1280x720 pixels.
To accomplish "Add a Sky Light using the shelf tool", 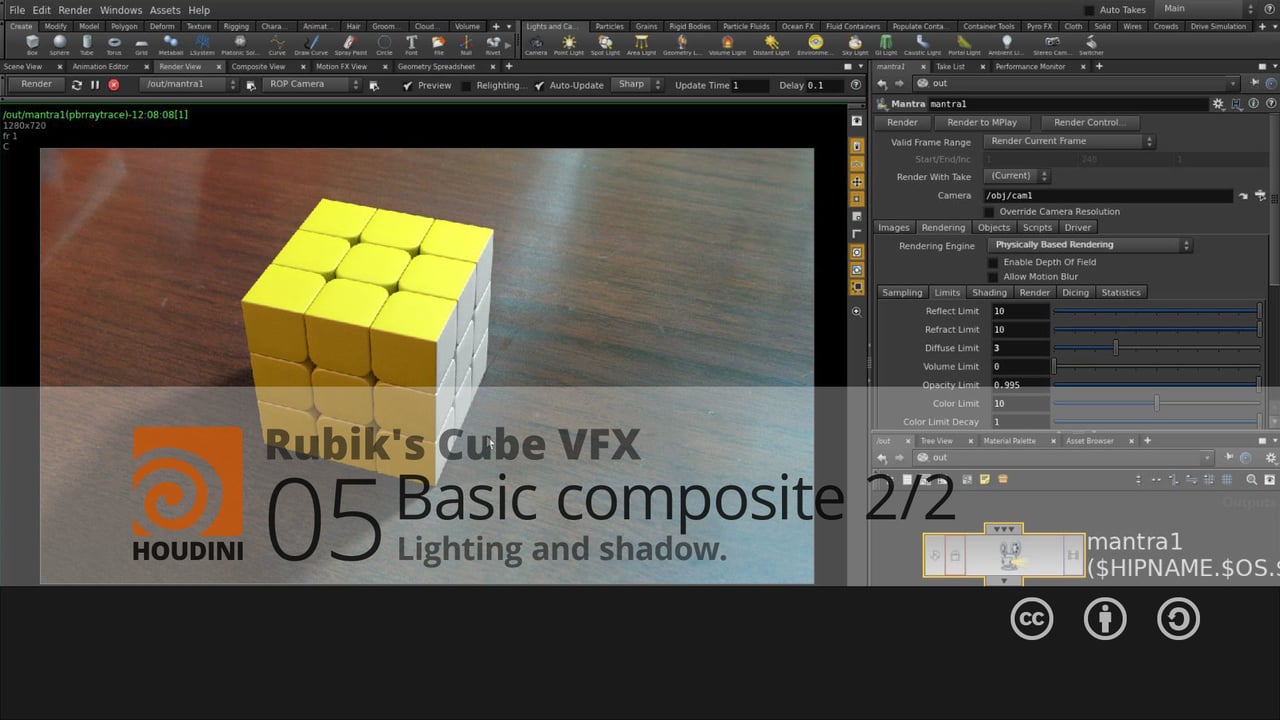I will coord(855,44).
